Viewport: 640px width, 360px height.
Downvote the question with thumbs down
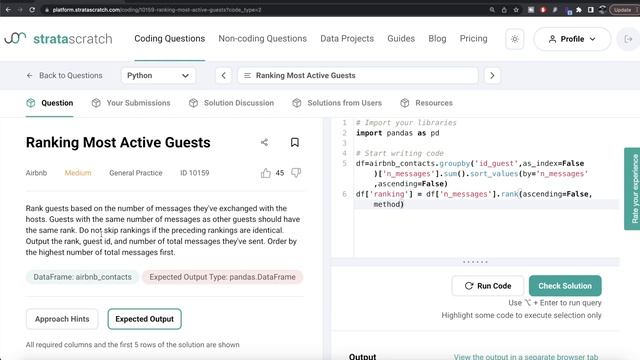click(x=296, y=173)
